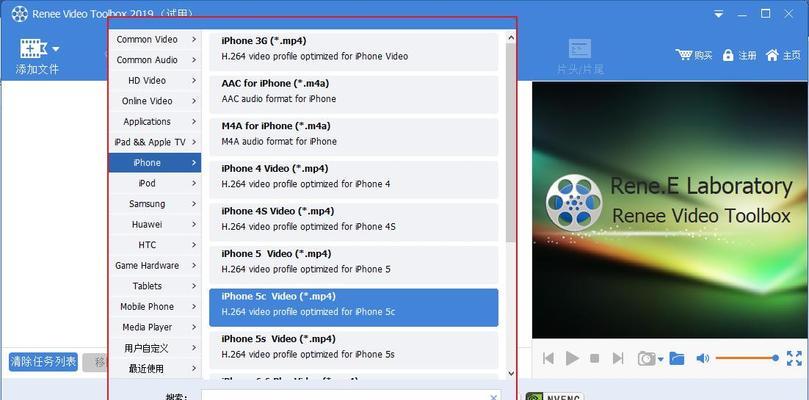Screen dimensions: 809x400
Task: Choose iPhone 5 Video (*.mp4) format
Action: (353, 265)
